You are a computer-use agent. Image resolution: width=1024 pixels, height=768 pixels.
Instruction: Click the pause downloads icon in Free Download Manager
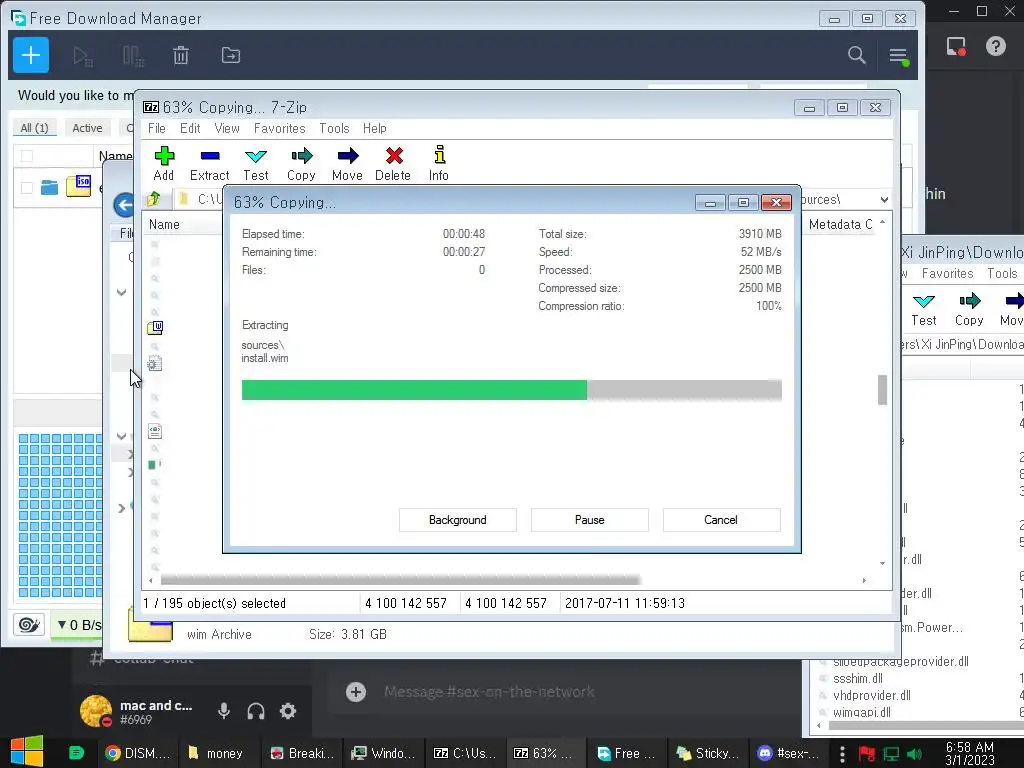[133, 56]
